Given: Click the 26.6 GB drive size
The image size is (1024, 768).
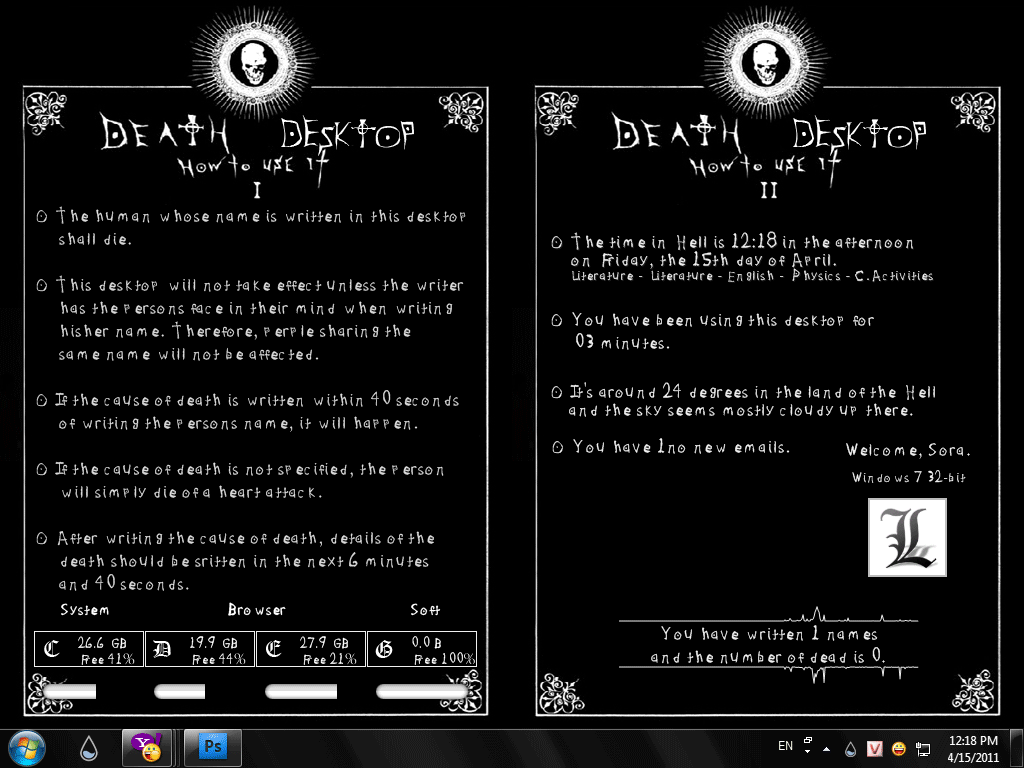Looking at the screenshot, I should [x=102, y=643].
